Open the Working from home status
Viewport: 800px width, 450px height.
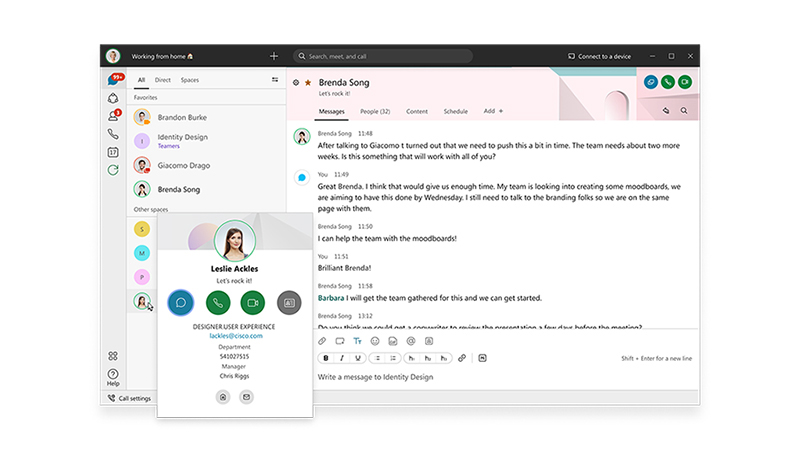(162, 56)
